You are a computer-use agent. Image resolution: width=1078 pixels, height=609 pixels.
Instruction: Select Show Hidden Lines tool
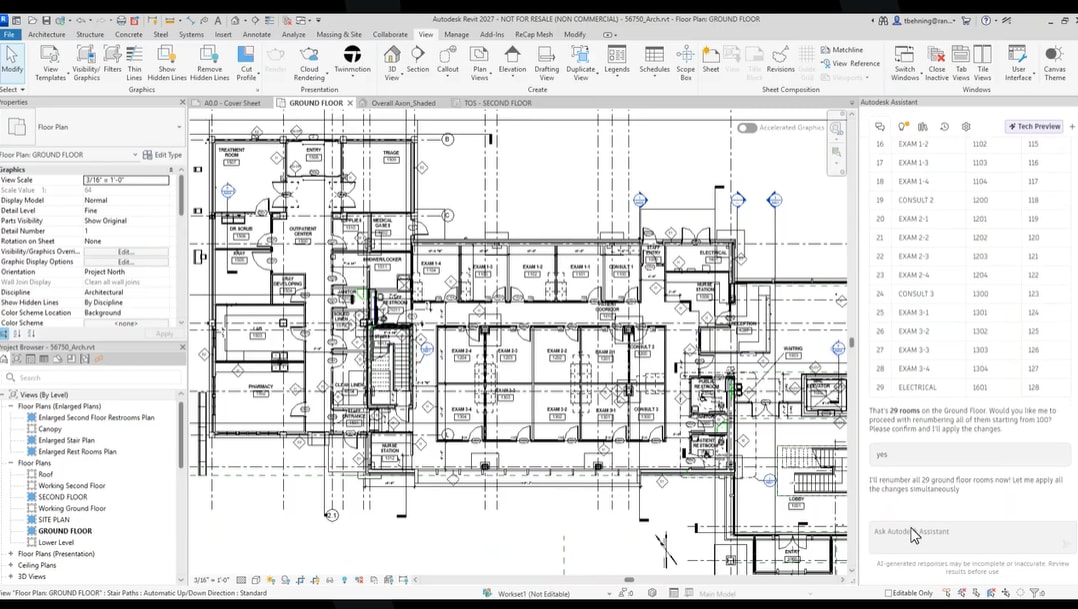click(x=167, y=63)
